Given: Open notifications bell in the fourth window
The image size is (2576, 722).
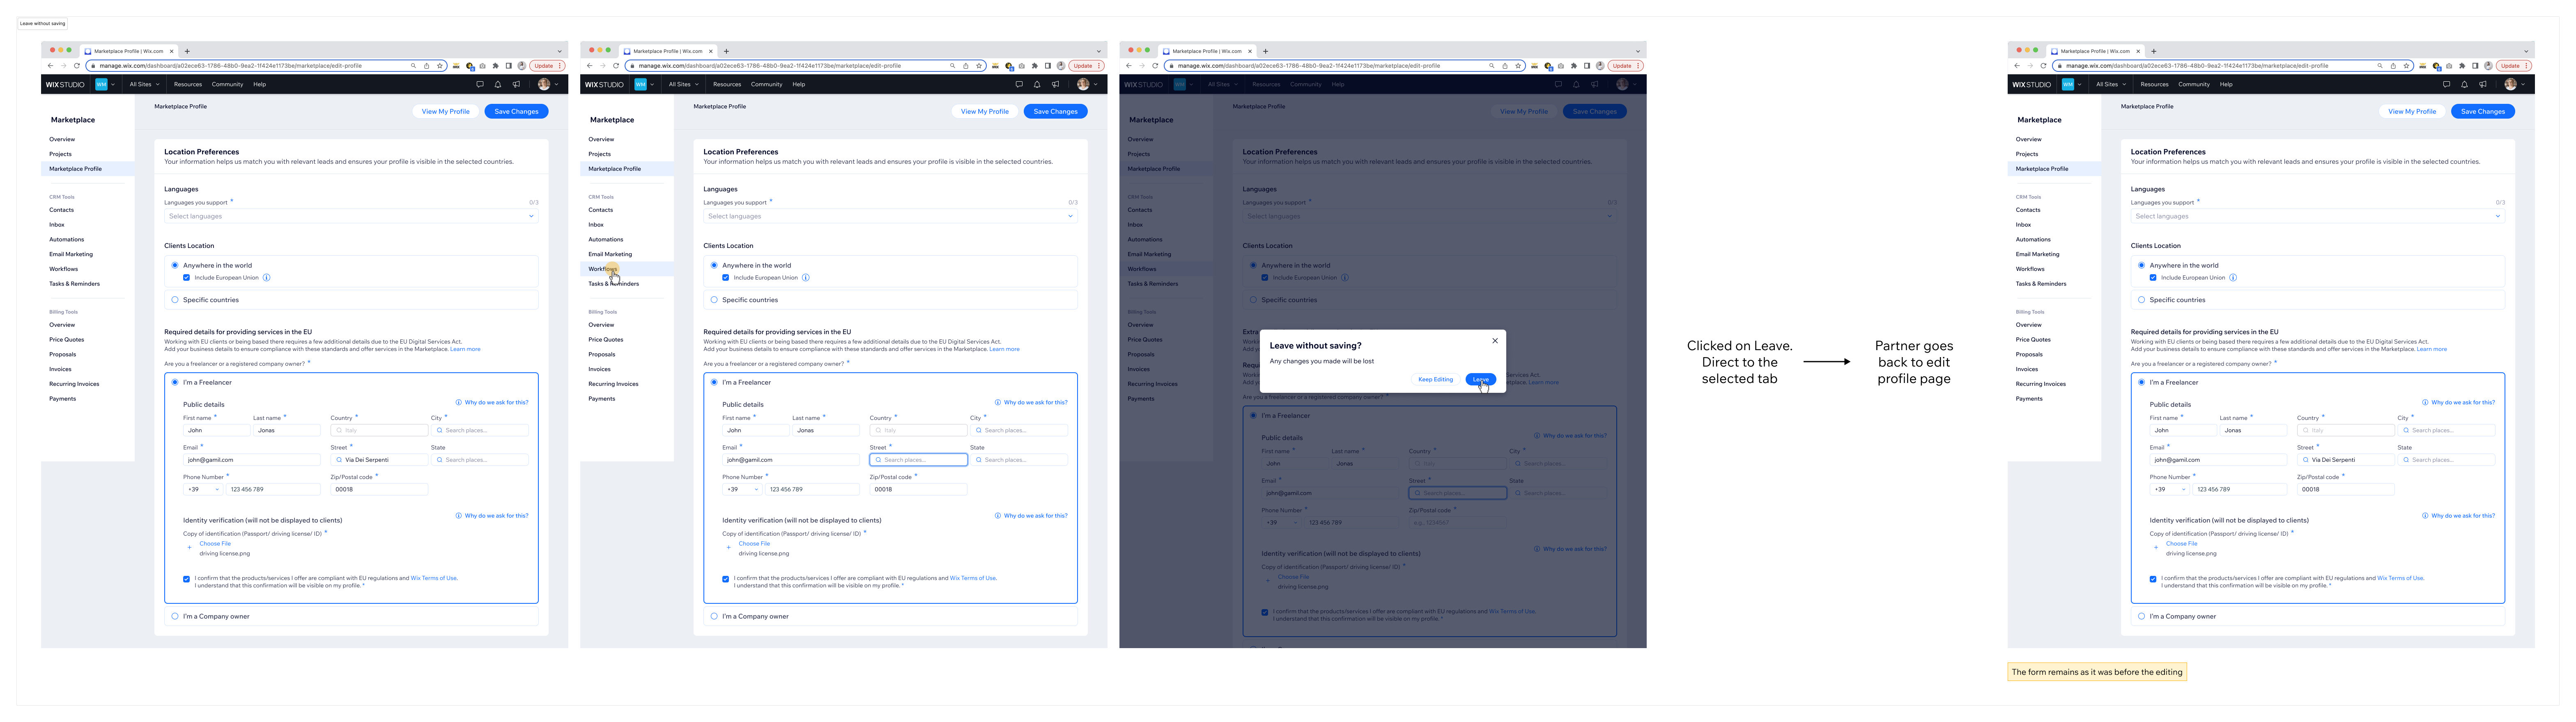Looking at the screenshot, I should [x=2465, y=84].
